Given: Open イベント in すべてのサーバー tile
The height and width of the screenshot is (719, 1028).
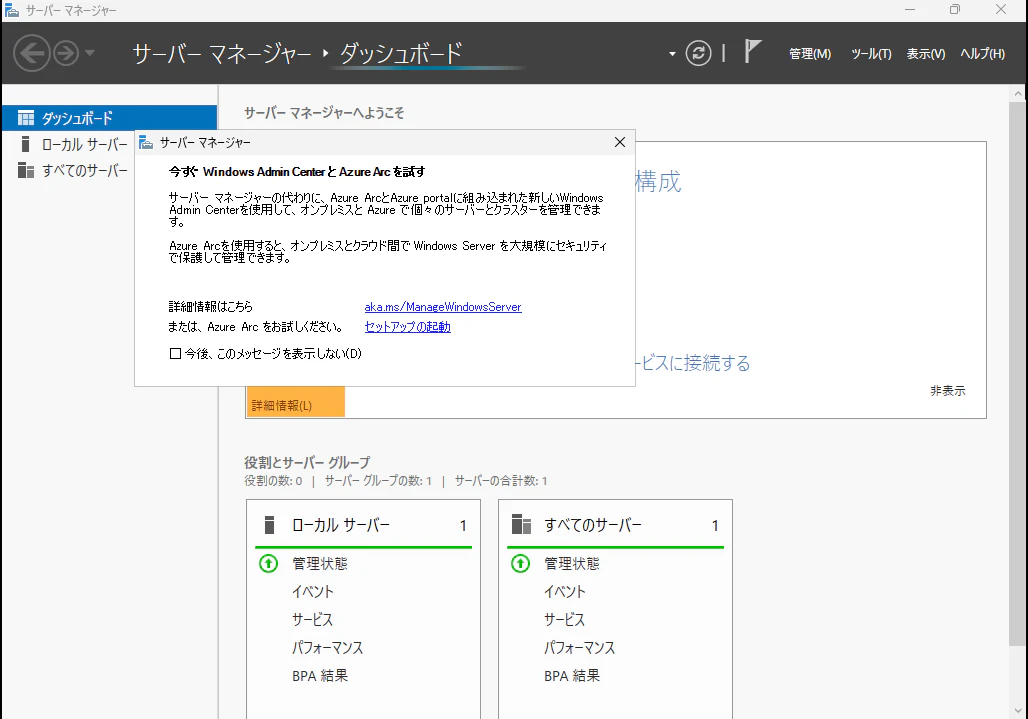Looking at the screenshot, I should 564,592.
